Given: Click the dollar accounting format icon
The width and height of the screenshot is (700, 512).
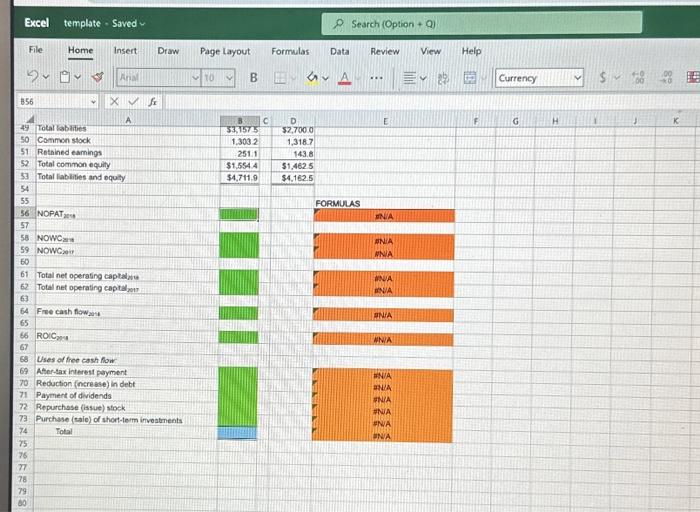Looking at the screenshot, I should click(603, 78).
